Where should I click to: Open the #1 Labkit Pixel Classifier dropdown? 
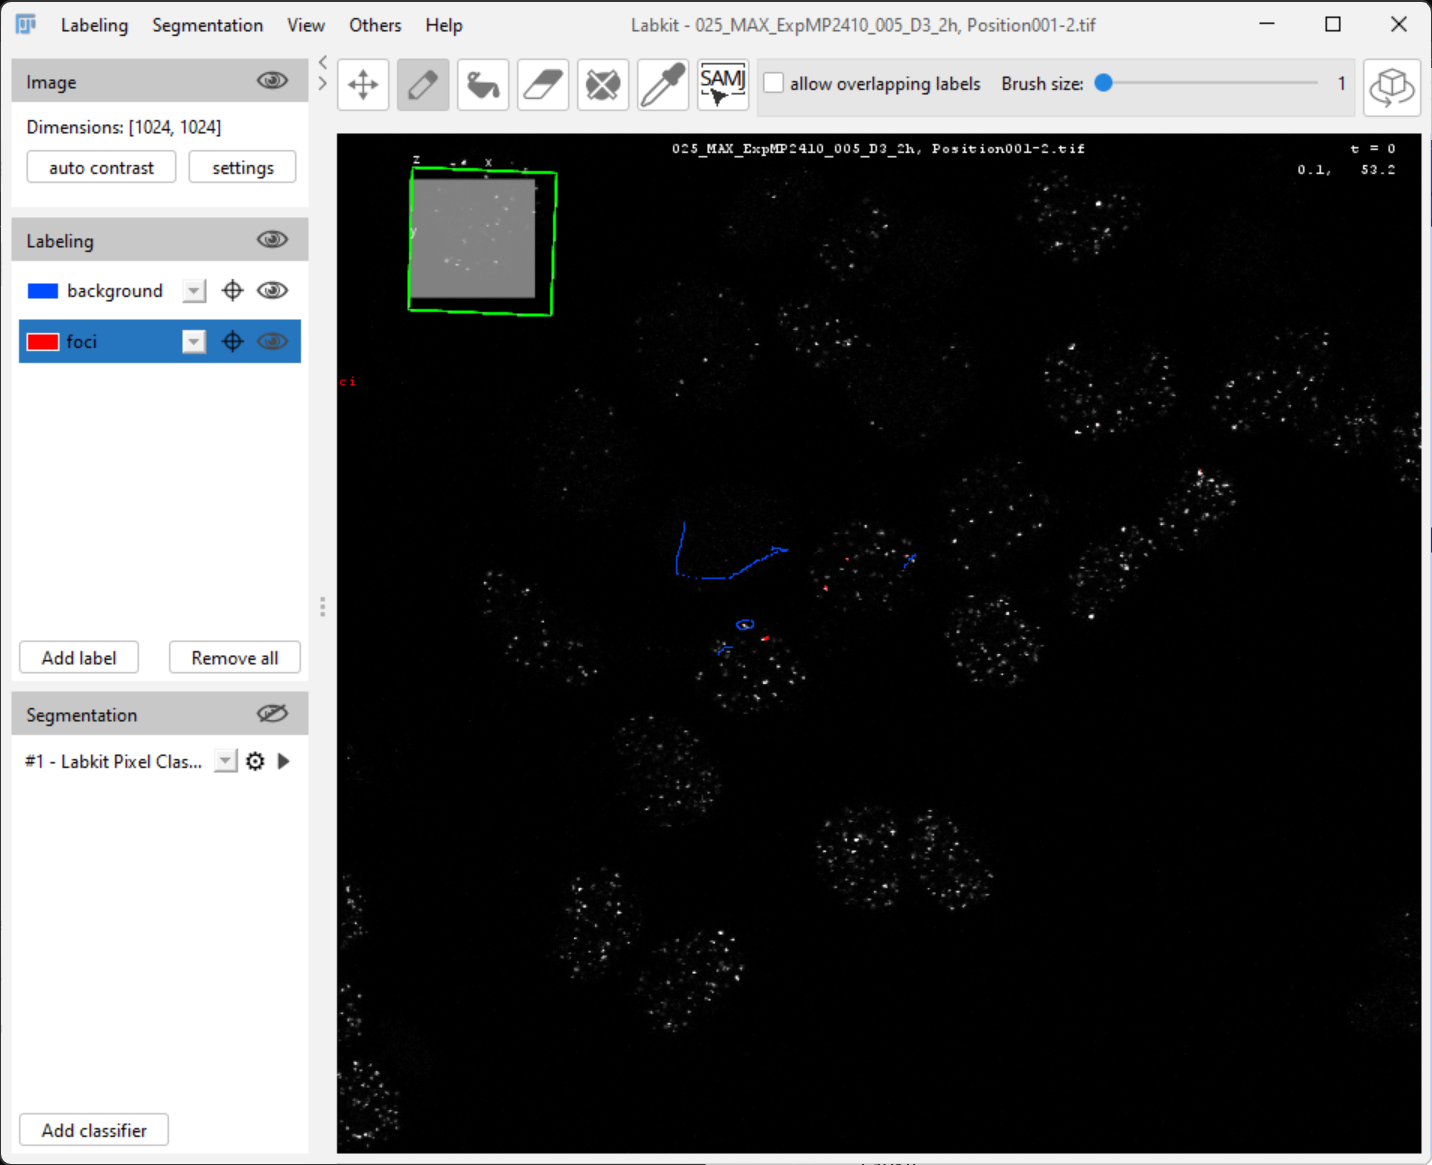(x=224, y=761)
